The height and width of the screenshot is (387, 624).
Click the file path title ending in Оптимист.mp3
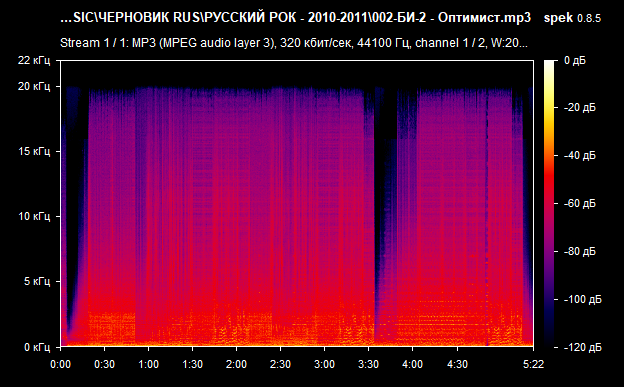click(295, 18)
